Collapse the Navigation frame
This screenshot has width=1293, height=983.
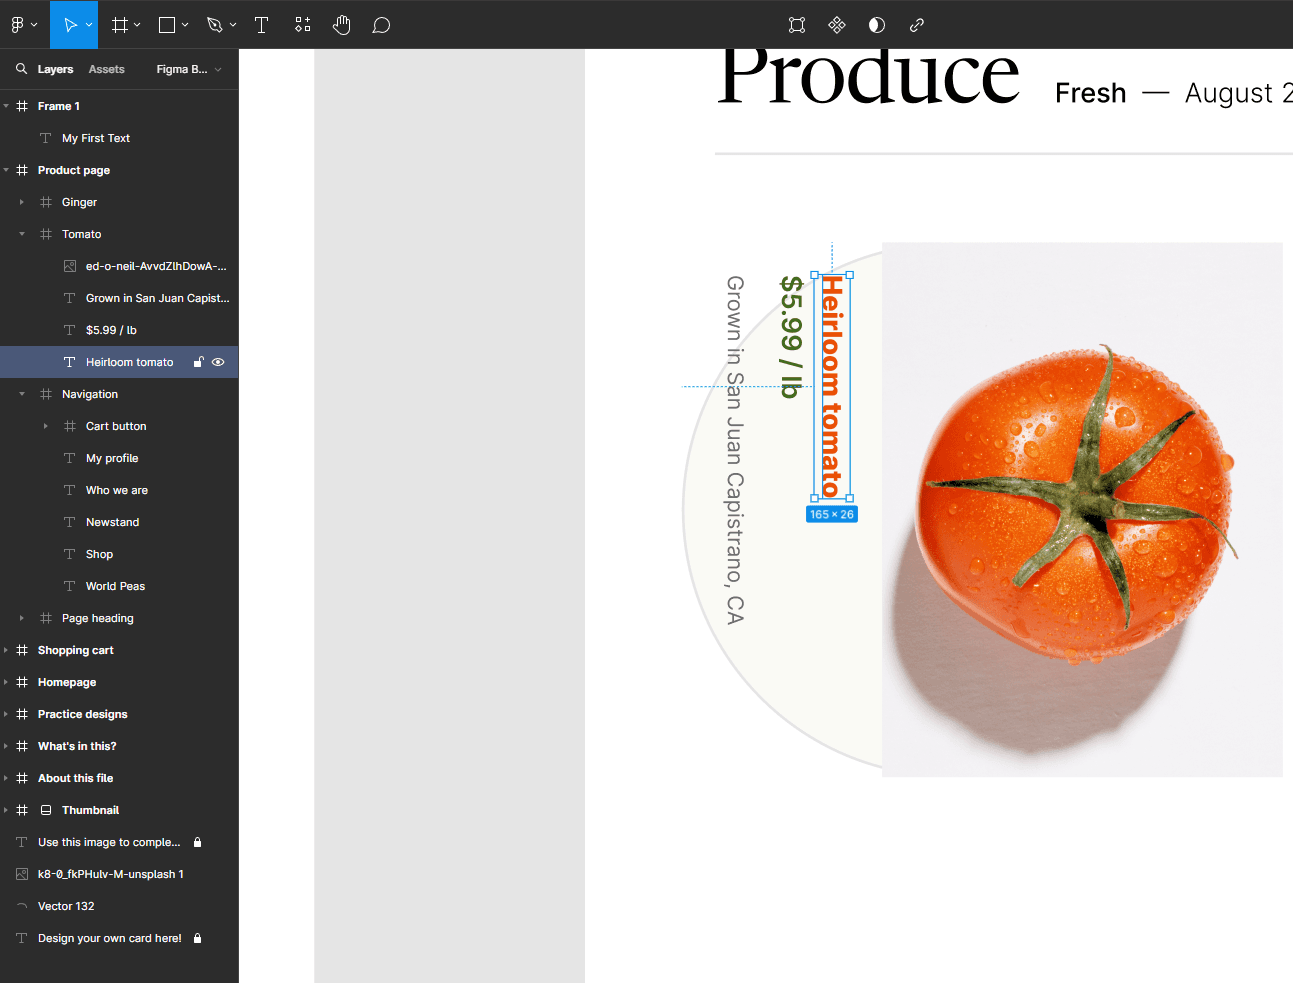point(21,394)
